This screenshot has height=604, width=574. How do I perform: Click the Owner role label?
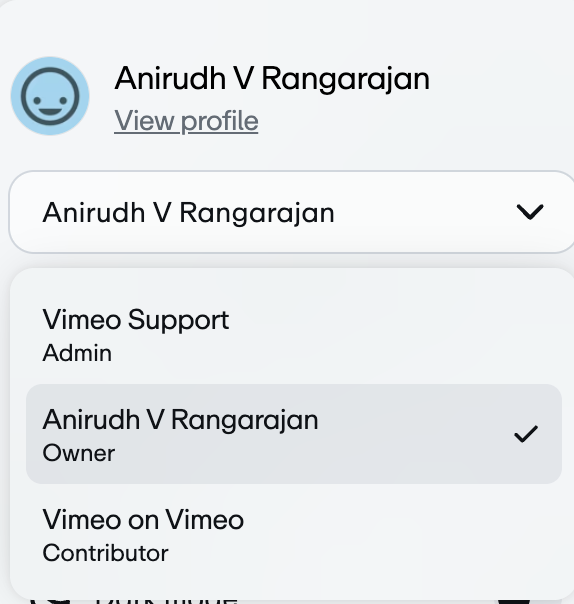tap(79, 453)
